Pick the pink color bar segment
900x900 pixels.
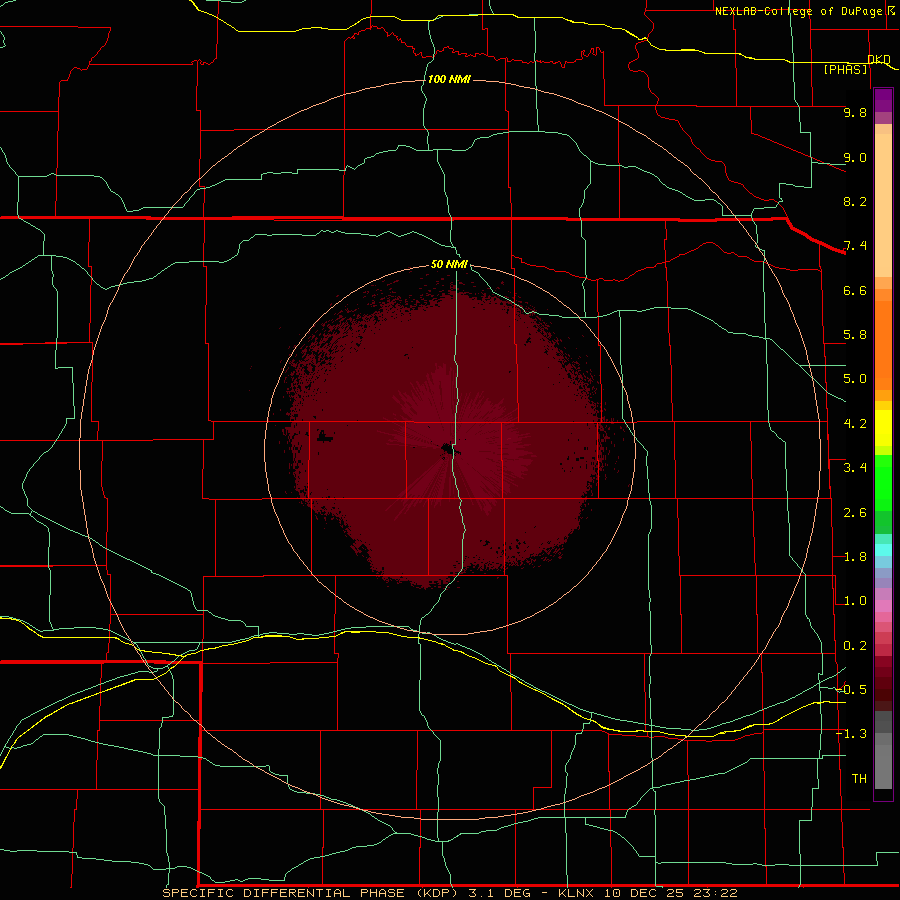click(x=883, y=606)
